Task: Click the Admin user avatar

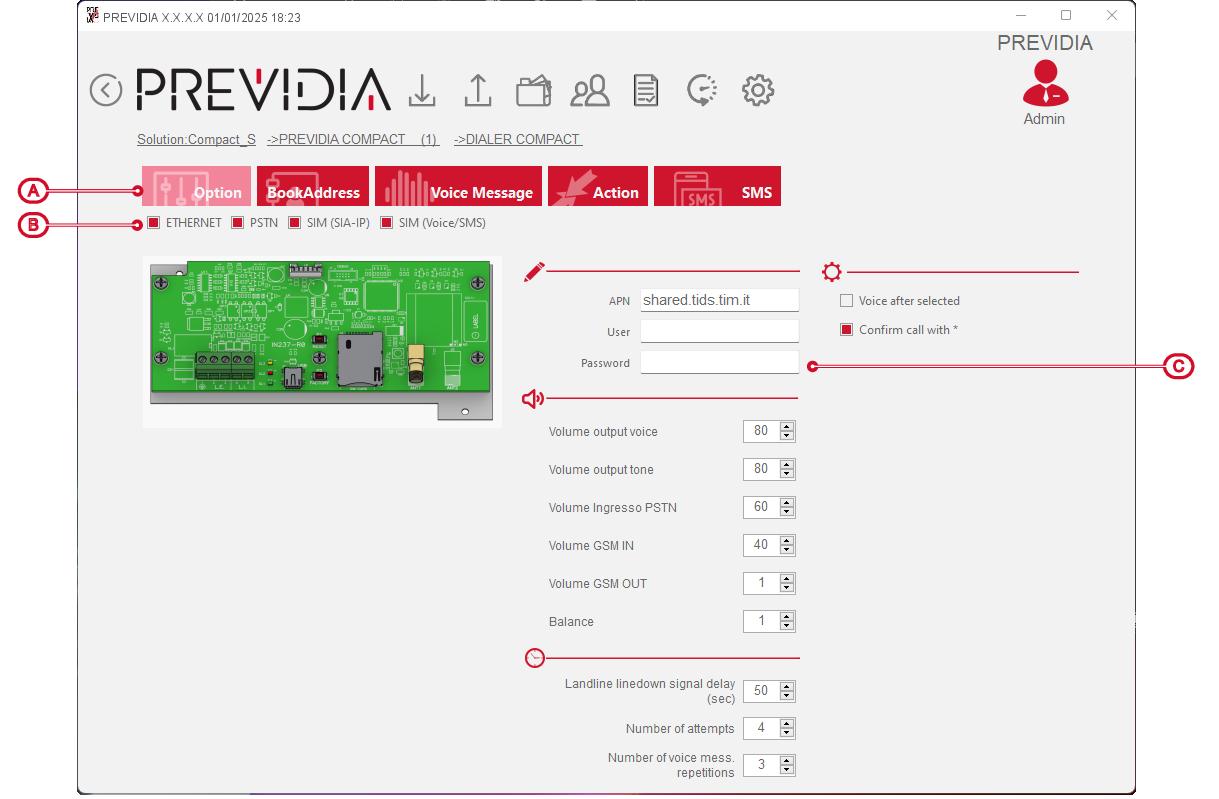Action: coord(1044,85)
